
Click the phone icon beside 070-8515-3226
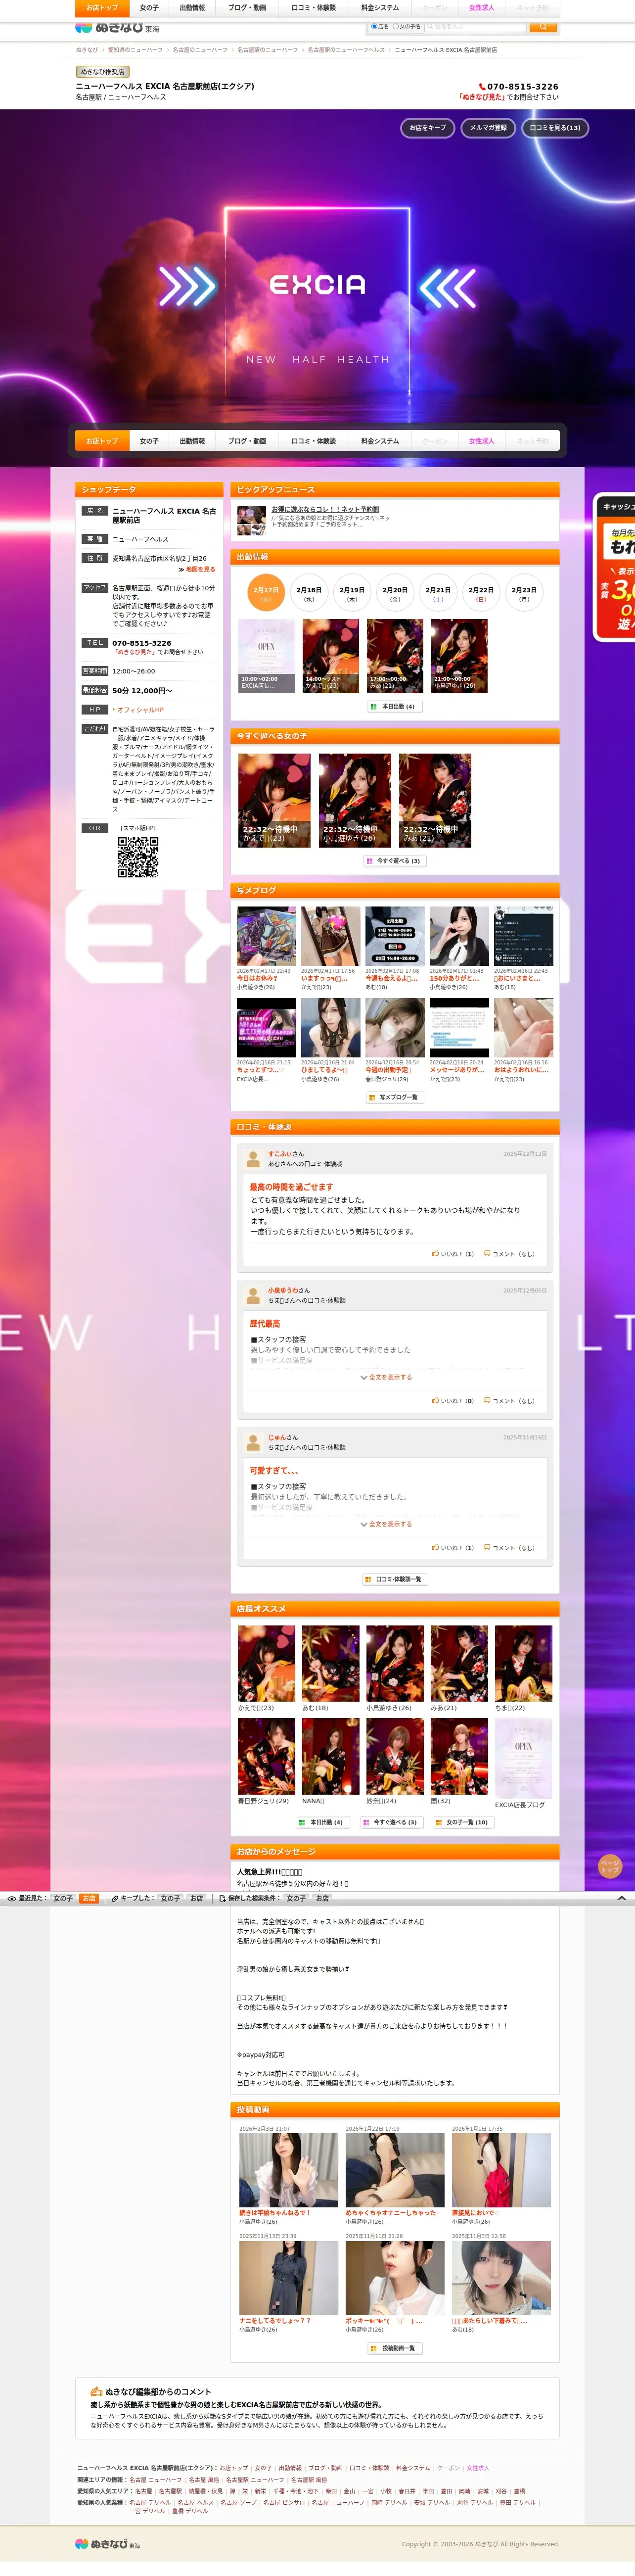(482, 87)
